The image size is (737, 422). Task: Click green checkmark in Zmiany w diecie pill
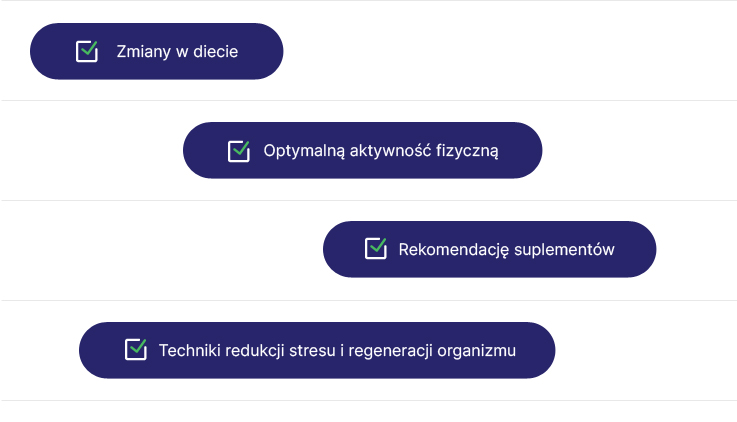(90, 47)
